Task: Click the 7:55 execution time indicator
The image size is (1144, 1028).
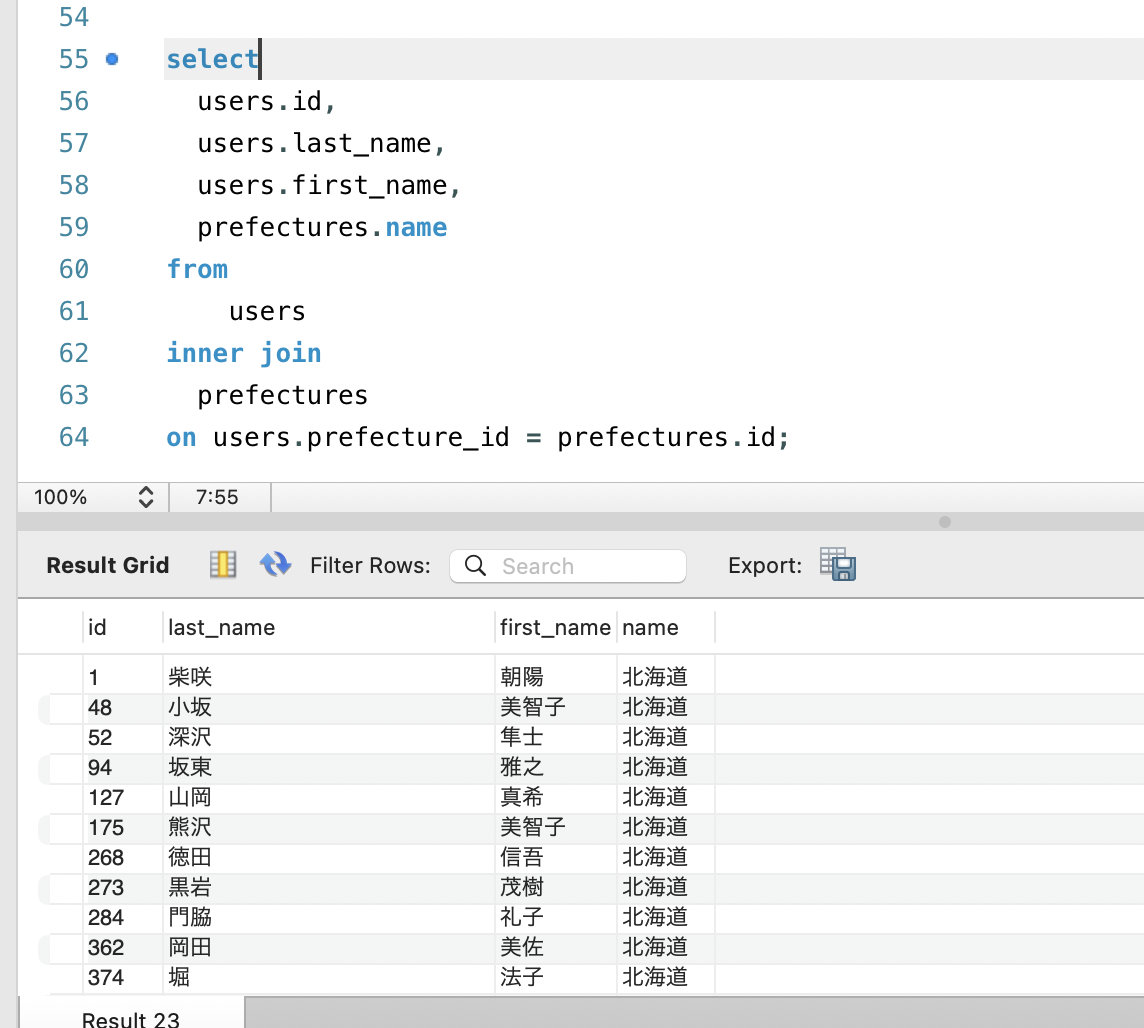Action: coord(219,496)
